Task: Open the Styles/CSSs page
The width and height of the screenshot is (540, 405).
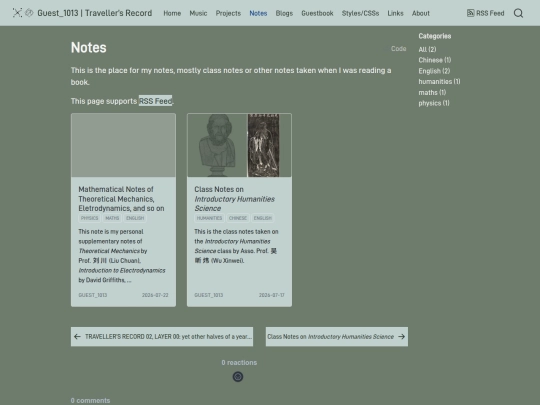Action: tap(360, 13)
